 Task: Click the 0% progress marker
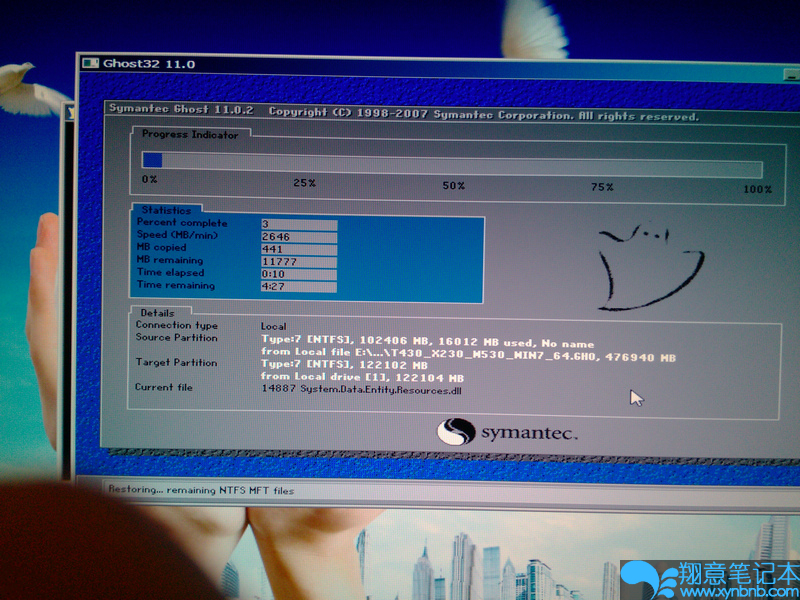(x=149, y=179)
